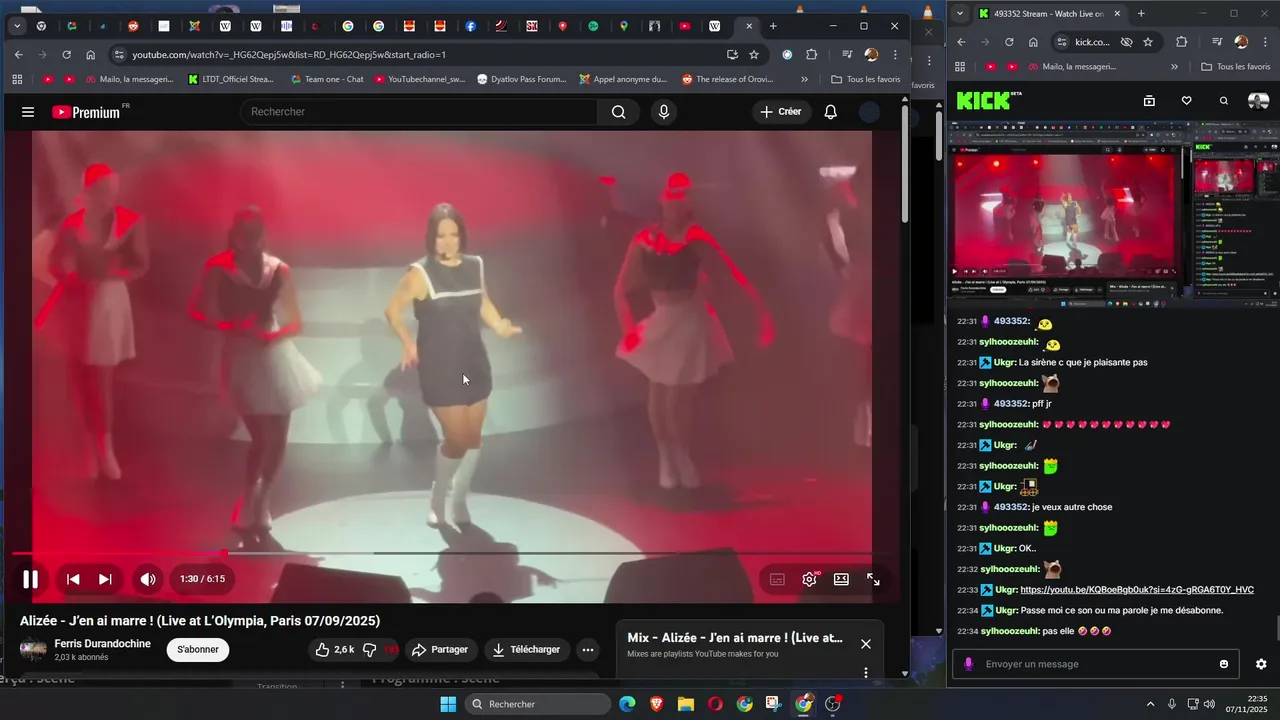Open the Chrome menu in the YouTube window
The image size is (1280, 720).
(x=895, y=55)
